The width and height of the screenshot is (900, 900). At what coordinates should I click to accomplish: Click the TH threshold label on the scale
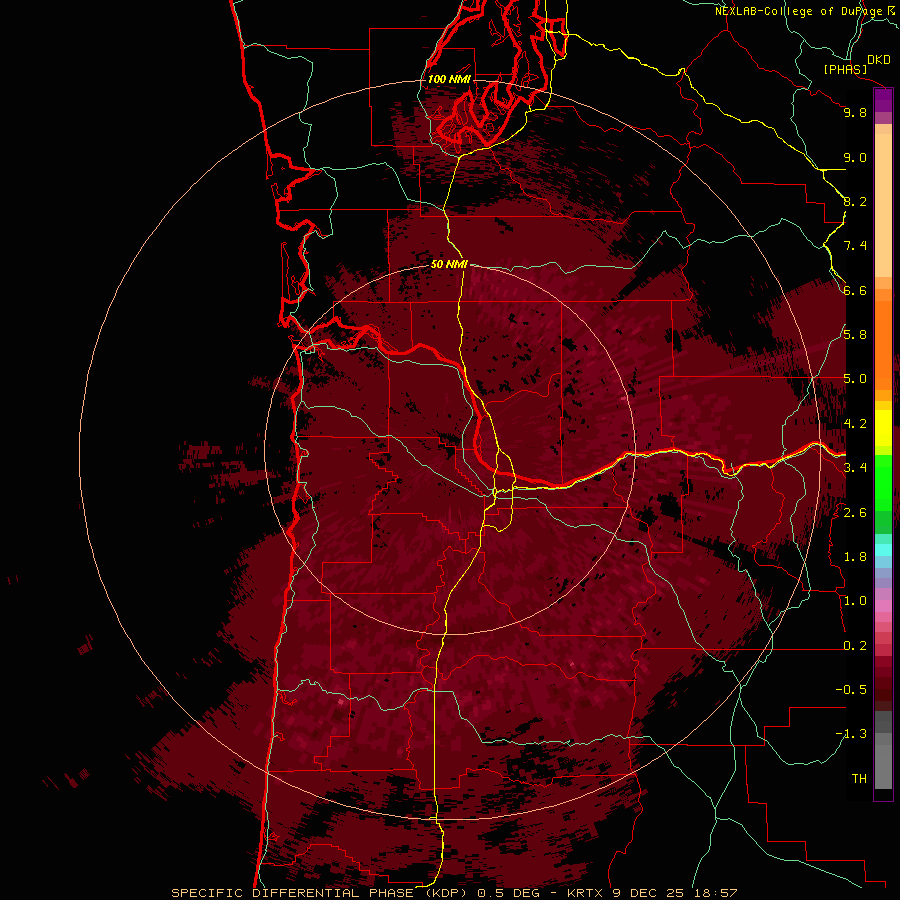point(859,779)
